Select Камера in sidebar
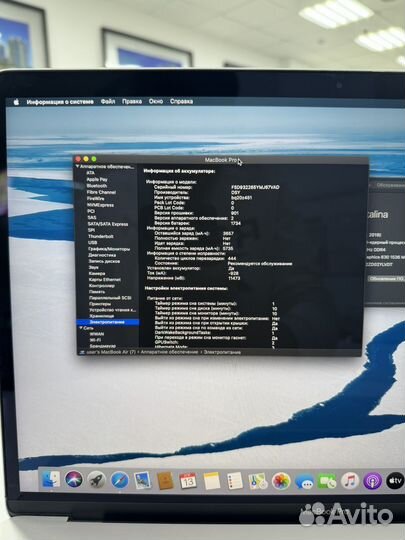The image size is (405, 540). pos(97,273)
